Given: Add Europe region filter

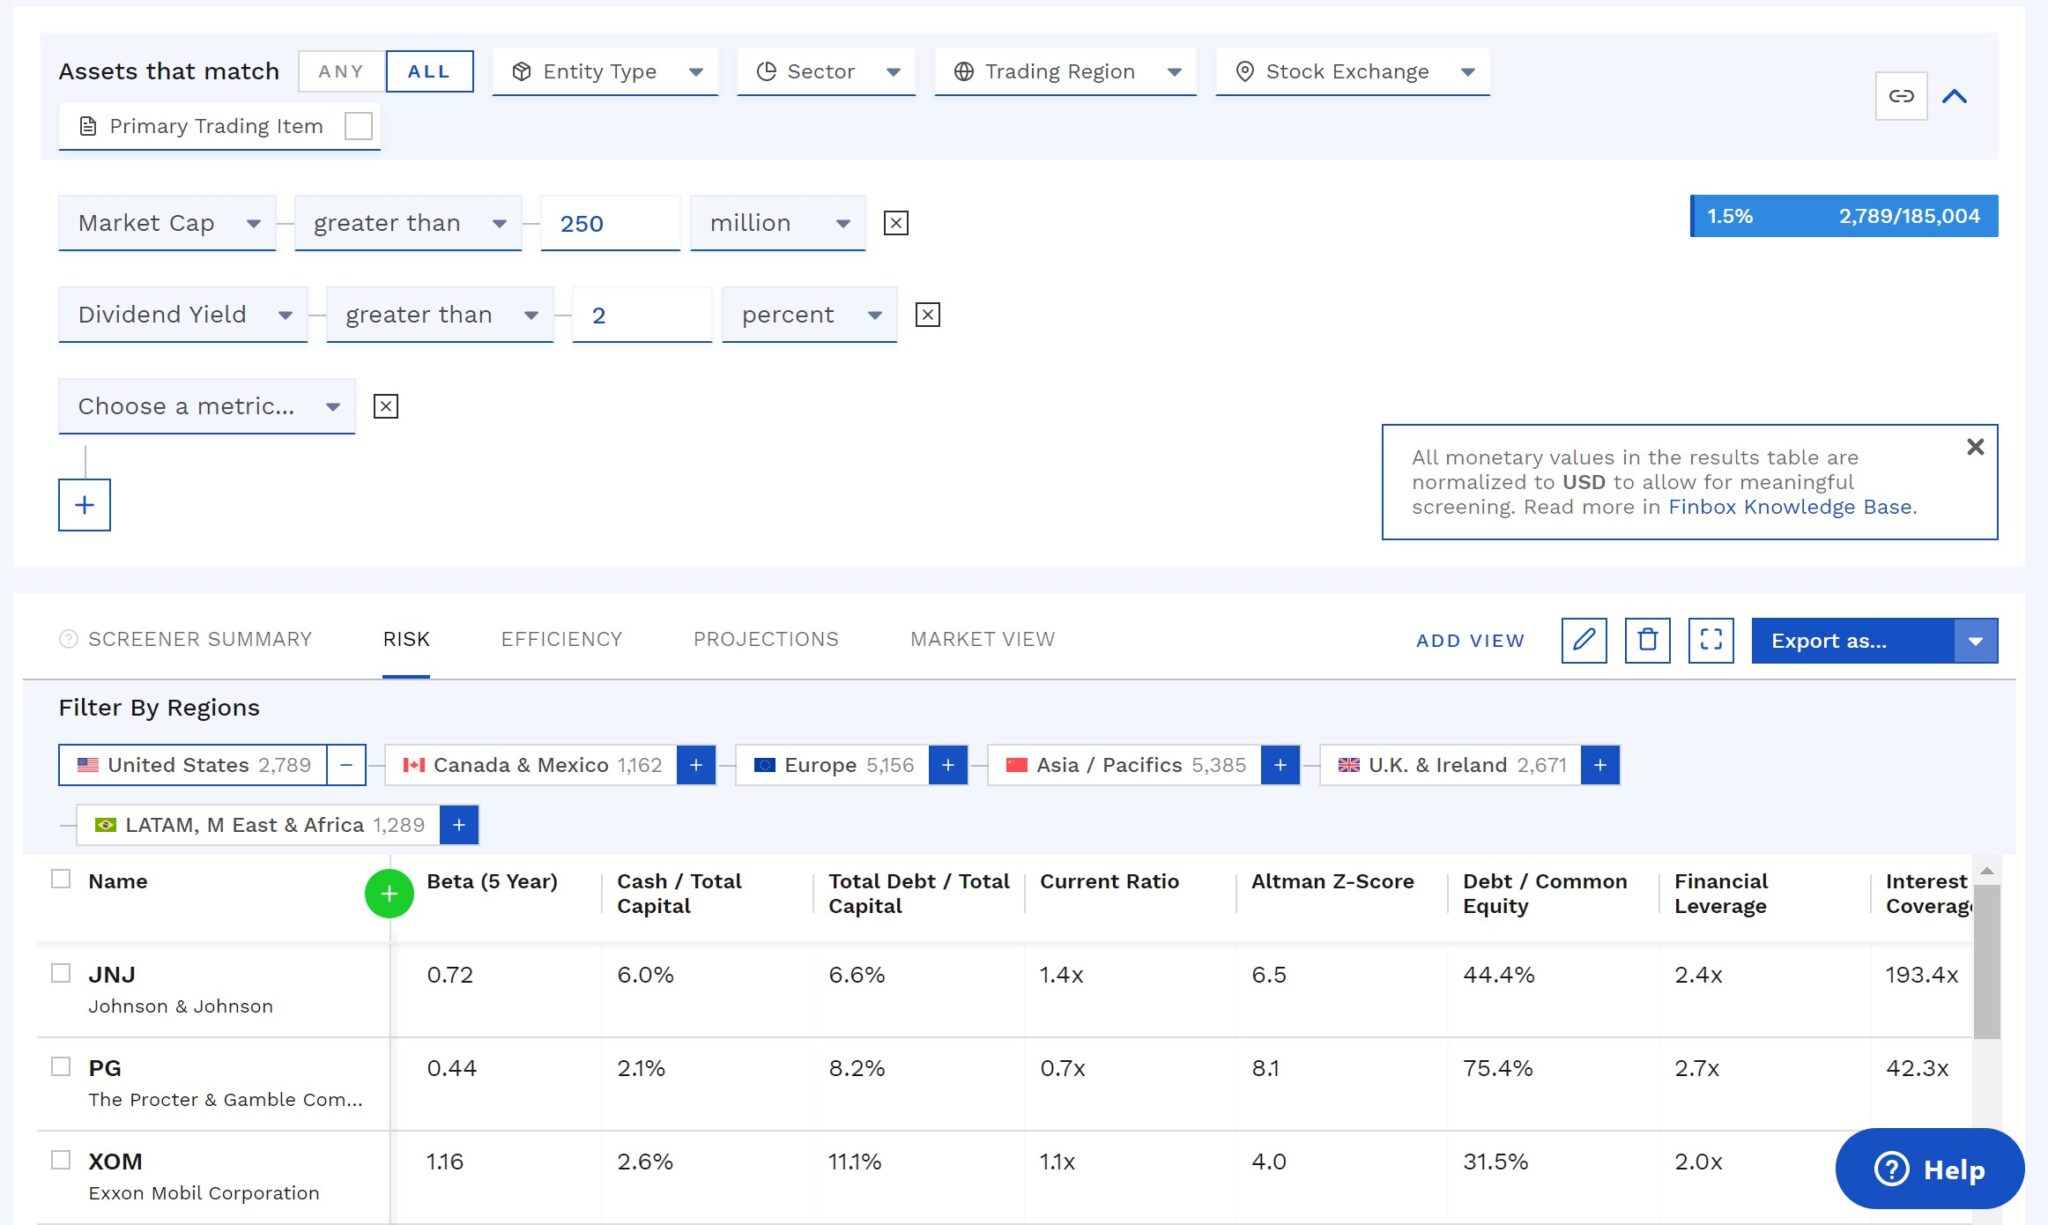Looking at the screenshot, I should click(948, 765).
